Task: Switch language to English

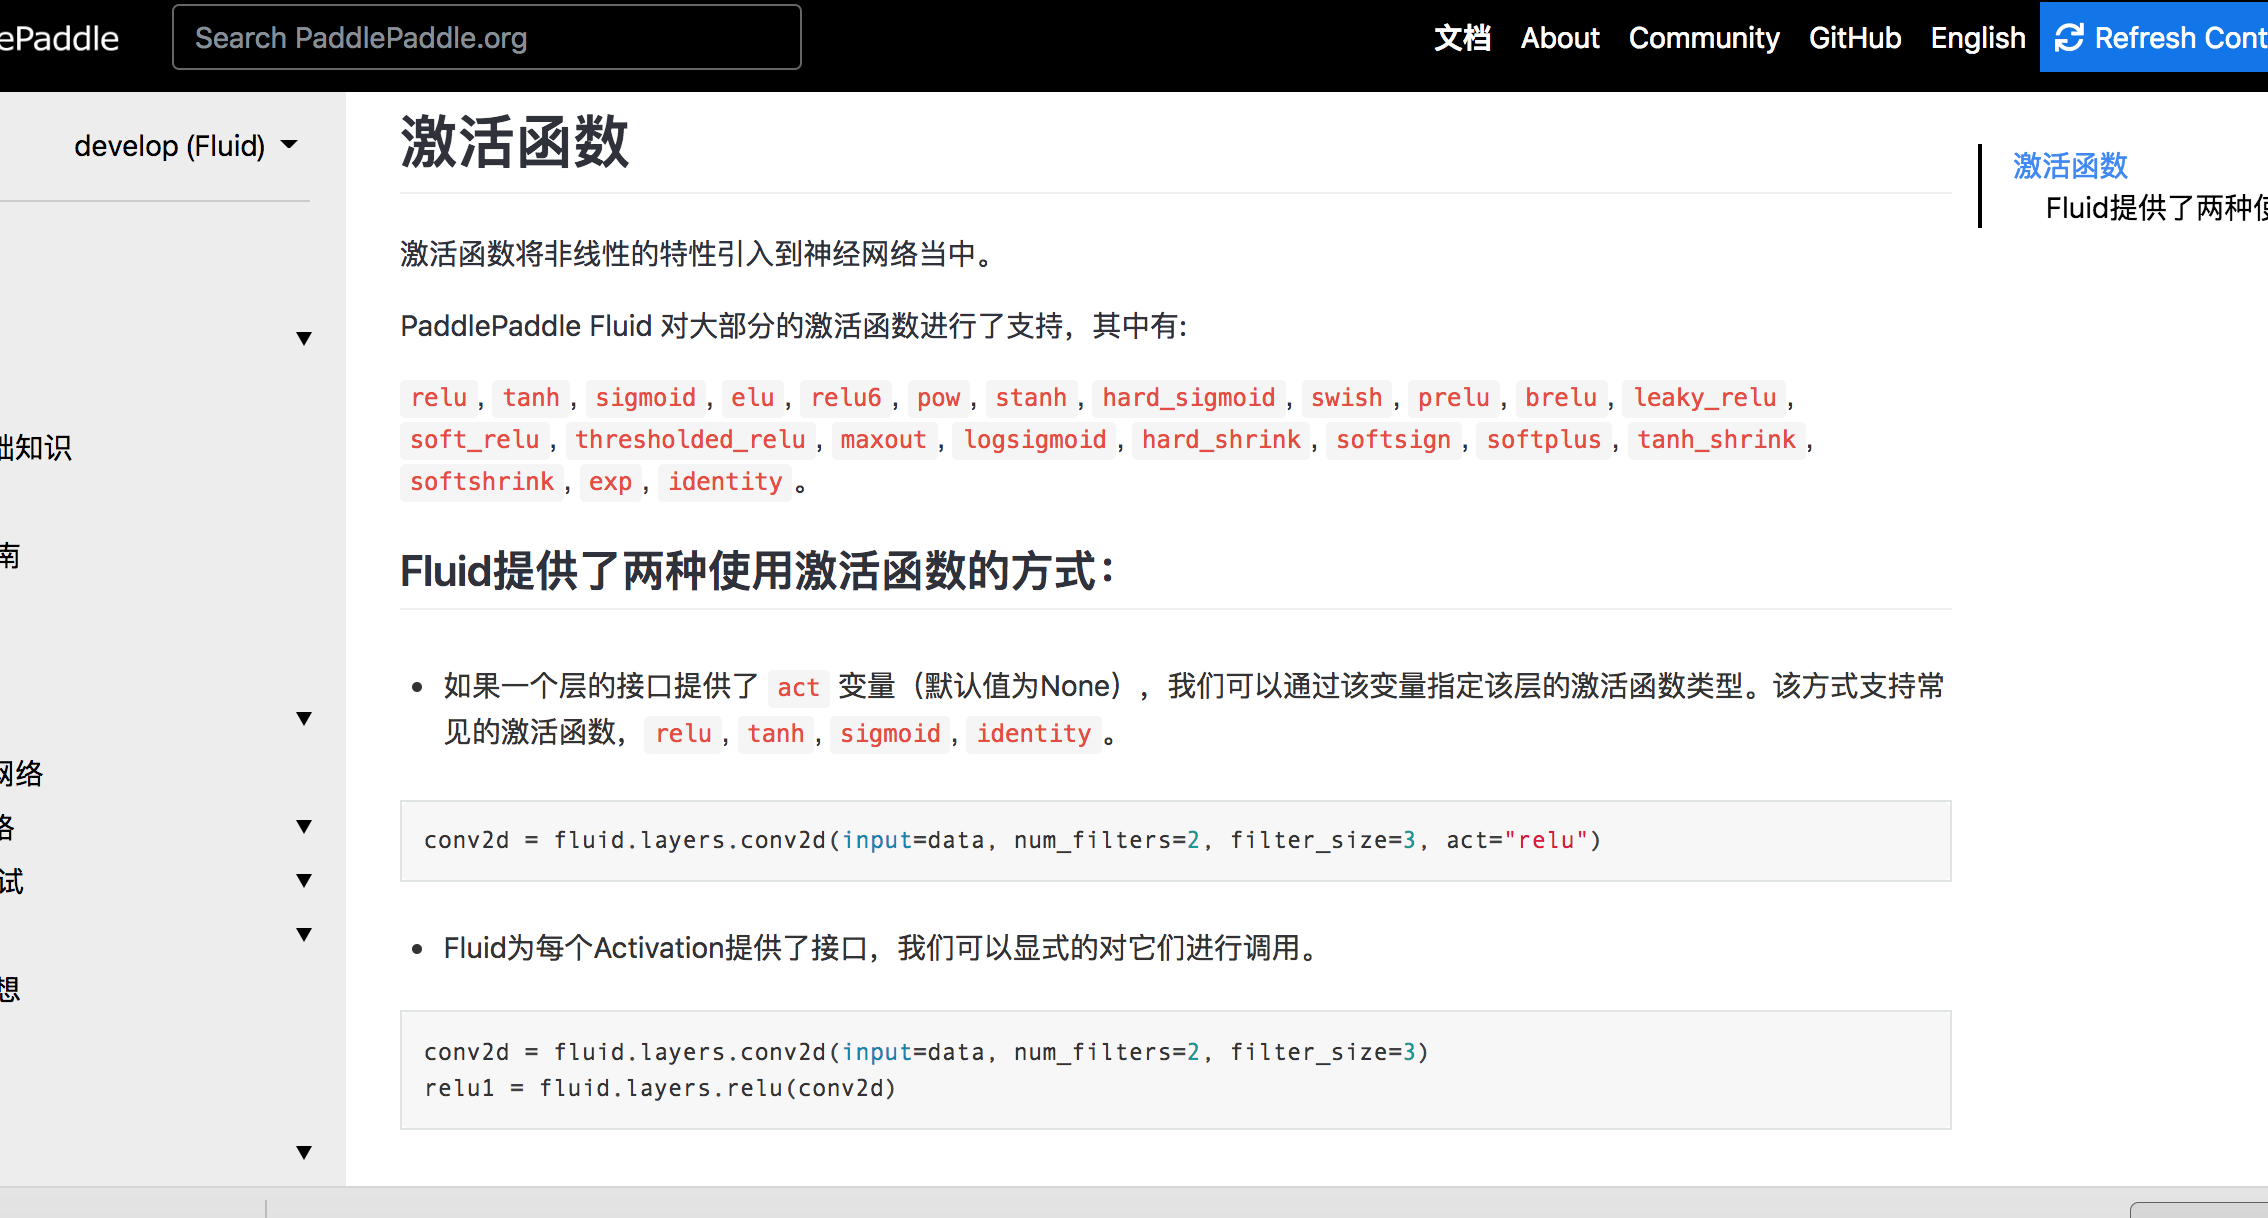Action: (x=1977, y=38)
